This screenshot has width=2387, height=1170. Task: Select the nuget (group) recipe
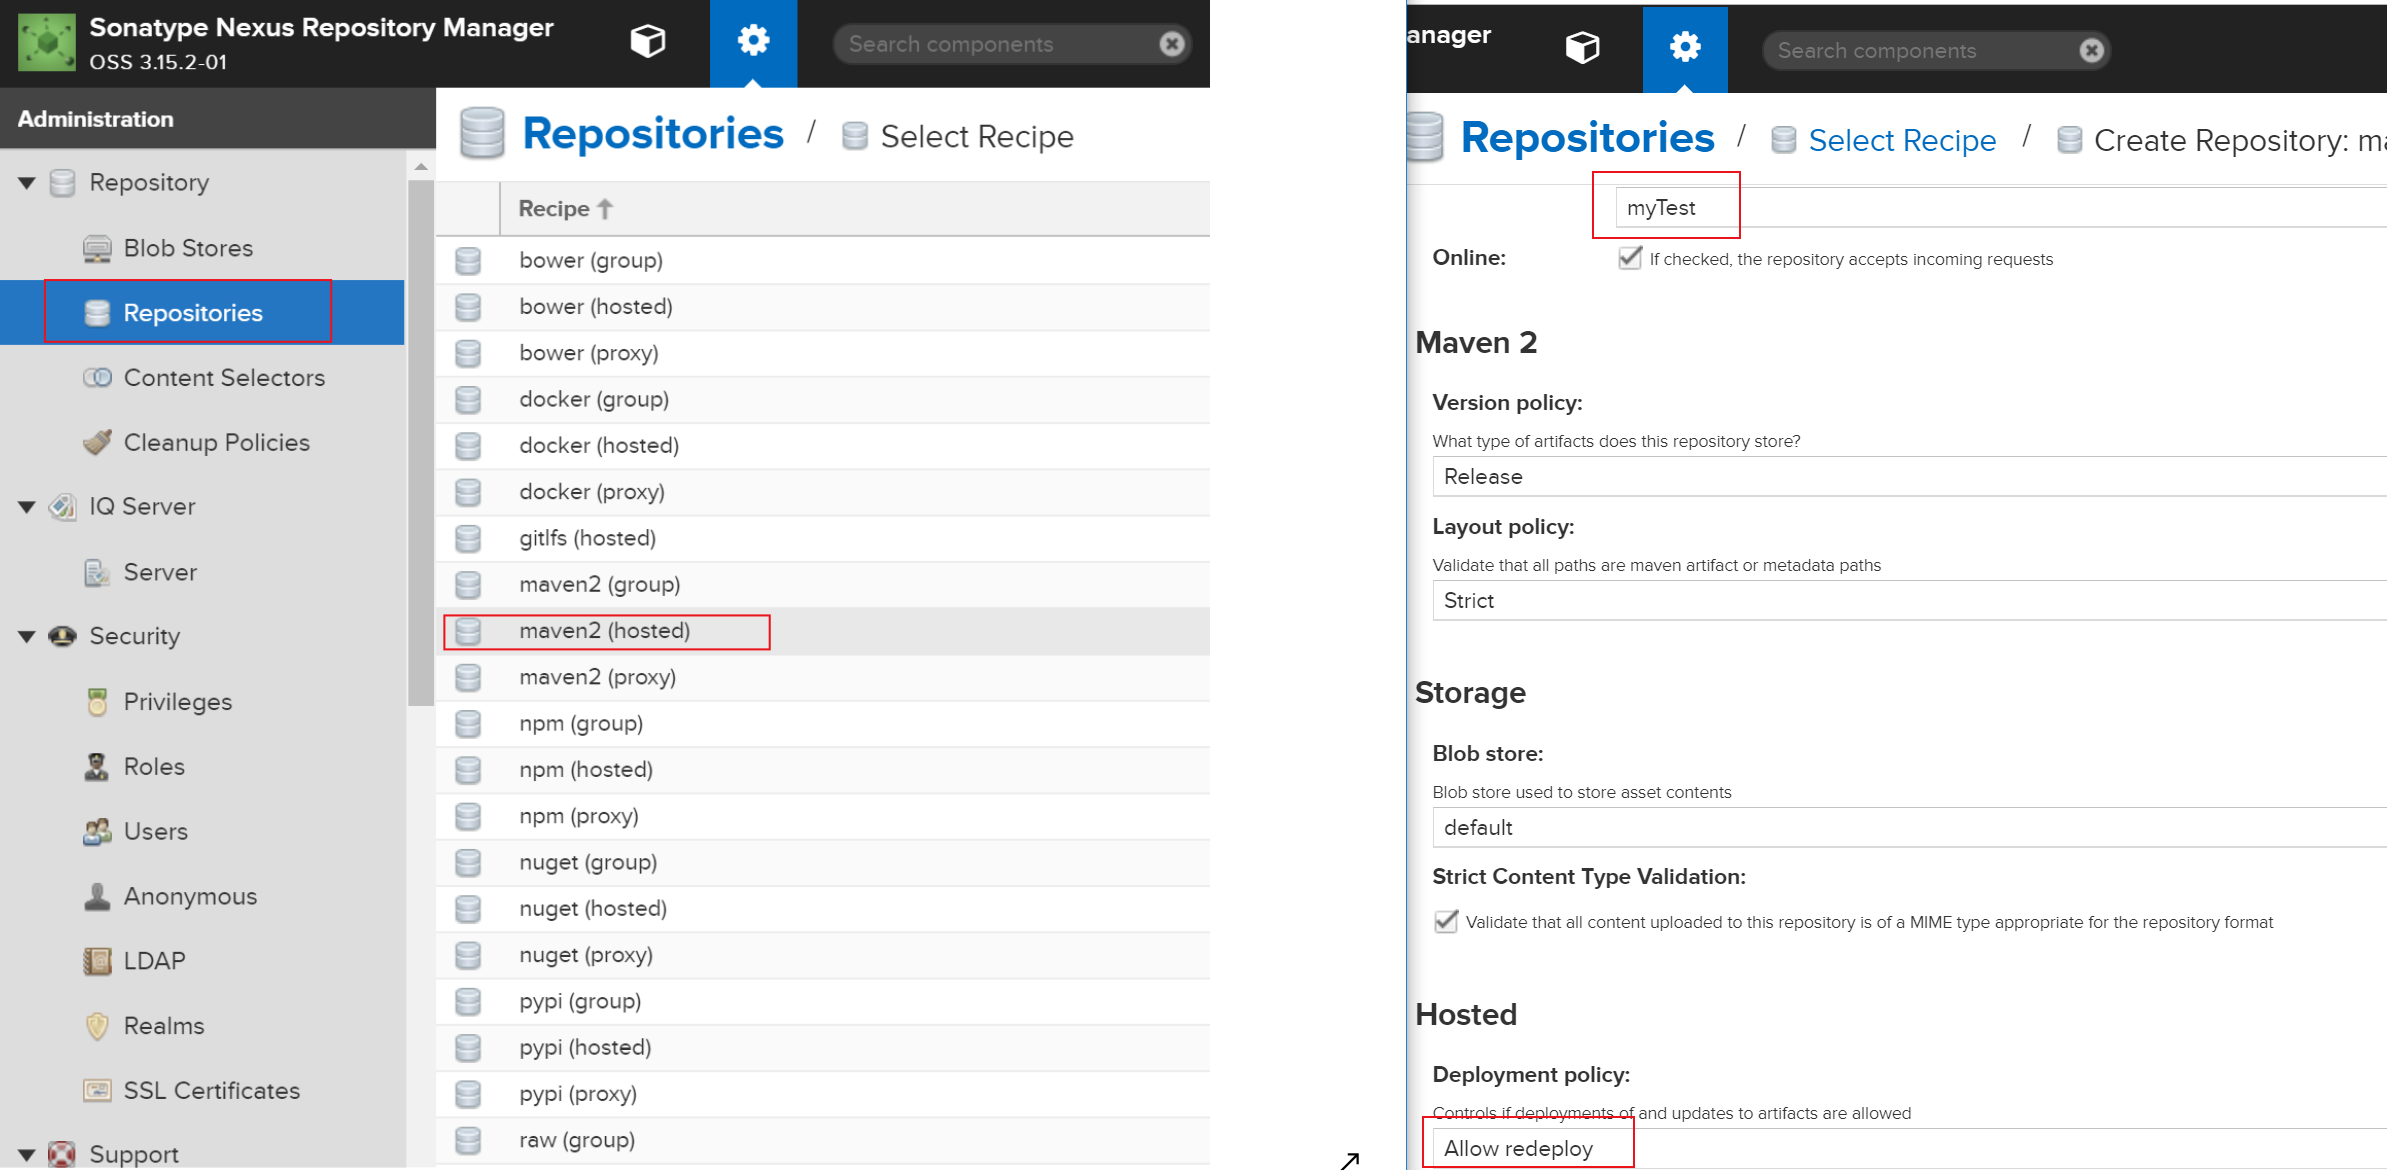[x=823, y=863]
